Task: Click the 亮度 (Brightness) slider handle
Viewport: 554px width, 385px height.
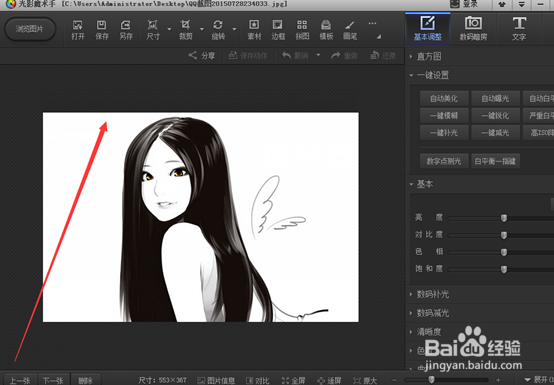Action: 504,218
